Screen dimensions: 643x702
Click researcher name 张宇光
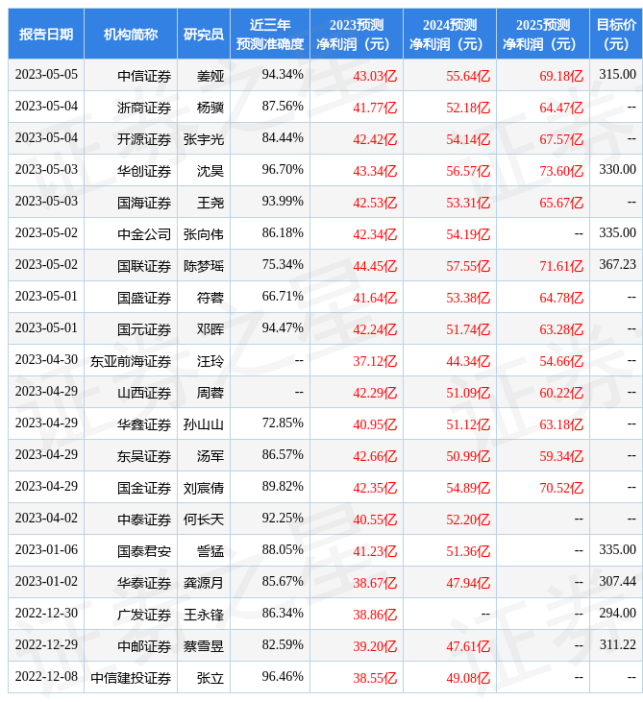[x=203, y=139]
